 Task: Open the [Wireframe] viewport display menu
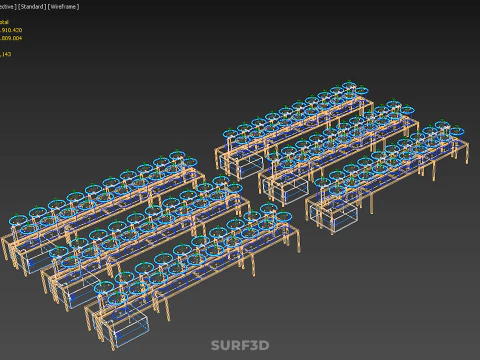click(x=64, y=7)
